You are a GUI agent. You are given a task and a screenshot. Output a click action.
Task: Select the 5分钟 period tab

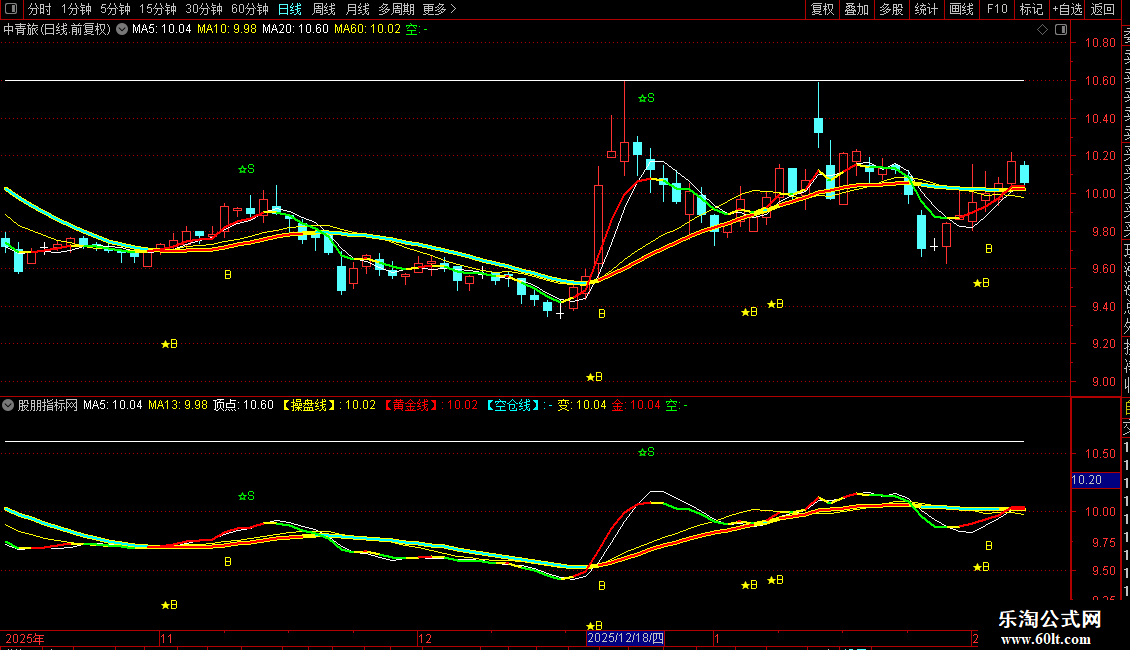[x=115, y=9]
